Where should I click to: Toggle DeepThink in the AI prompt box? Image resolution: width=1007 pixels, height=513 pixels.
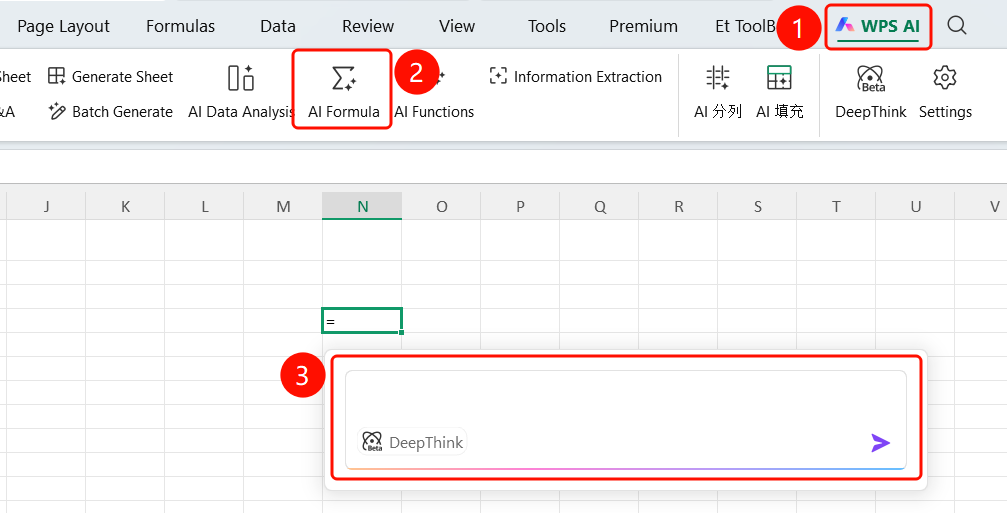[x=412, y=442]
